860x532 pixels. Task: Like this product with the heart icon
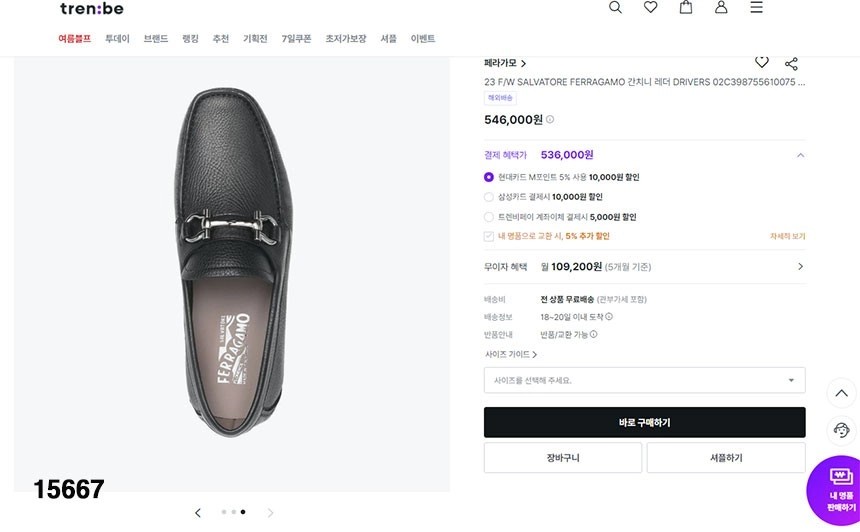tap(762, 62)
